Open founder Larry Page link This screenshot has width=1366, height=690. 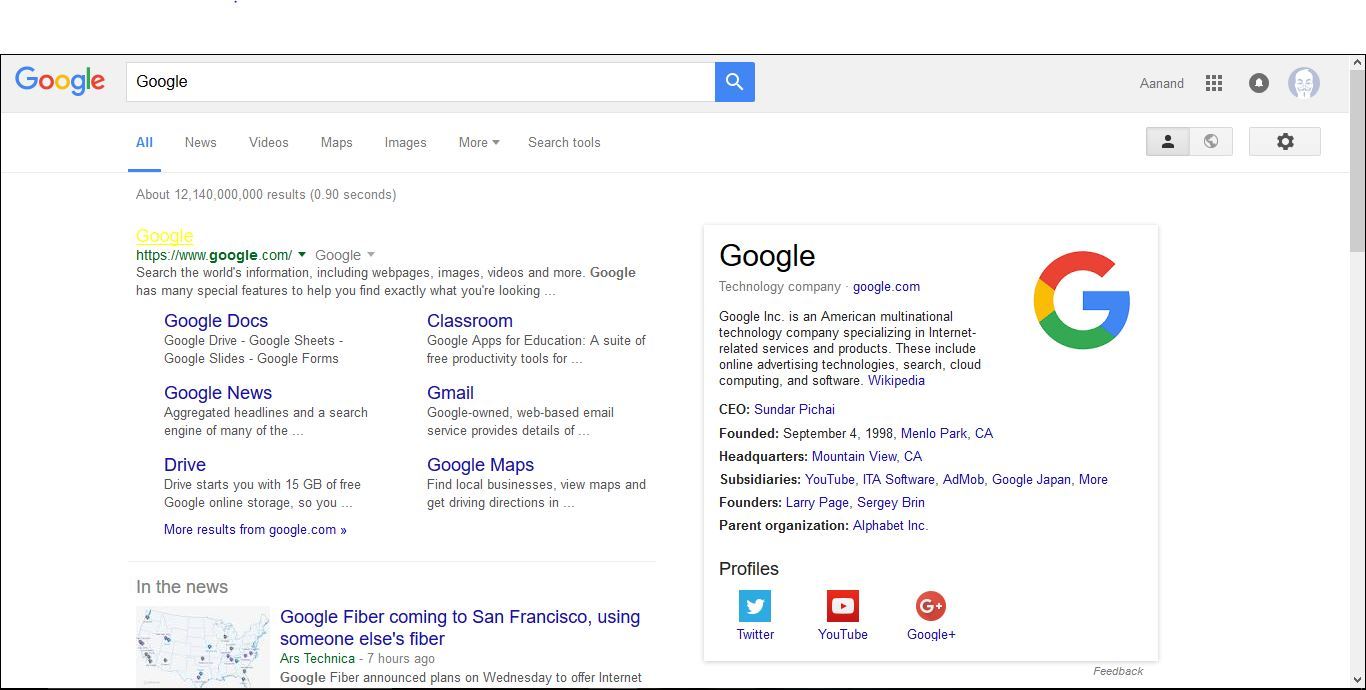point(817,503)
